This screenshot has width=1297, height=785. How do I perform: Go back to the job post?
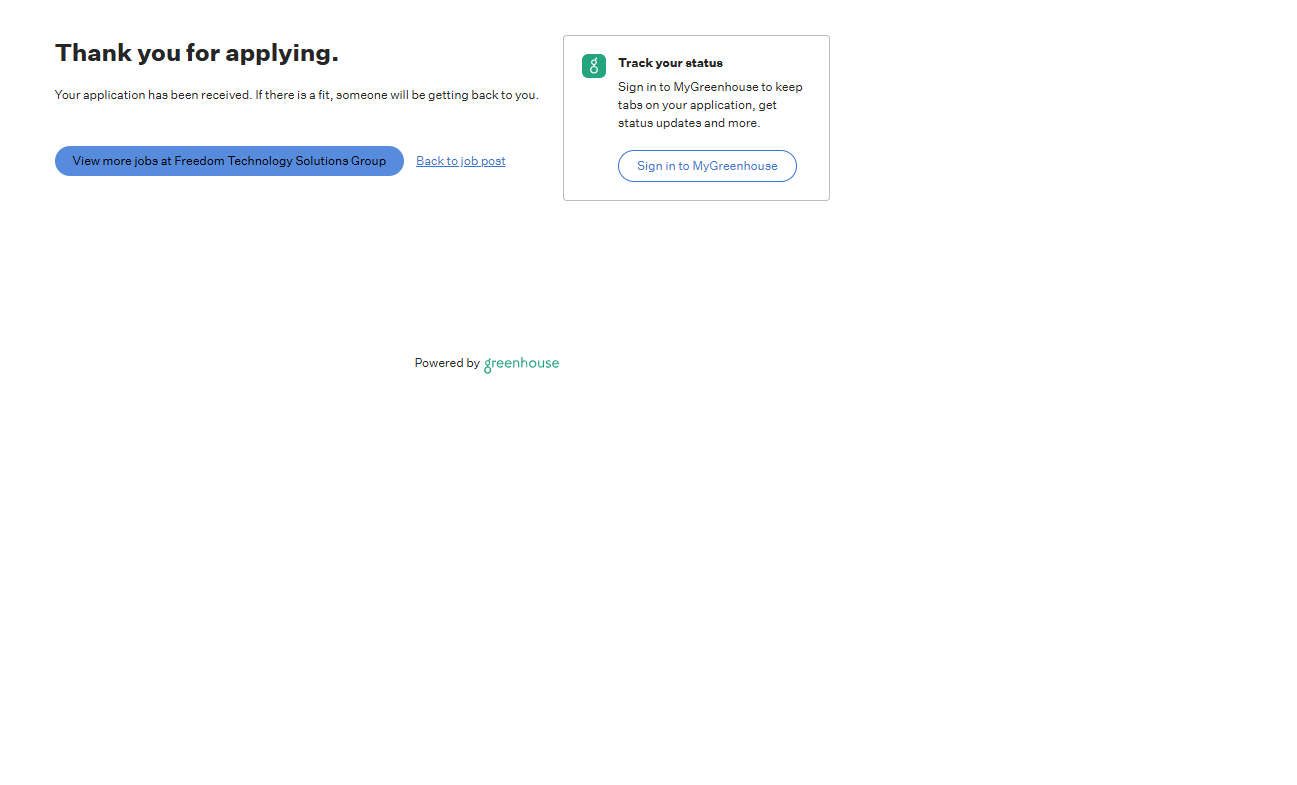(460, 161)
